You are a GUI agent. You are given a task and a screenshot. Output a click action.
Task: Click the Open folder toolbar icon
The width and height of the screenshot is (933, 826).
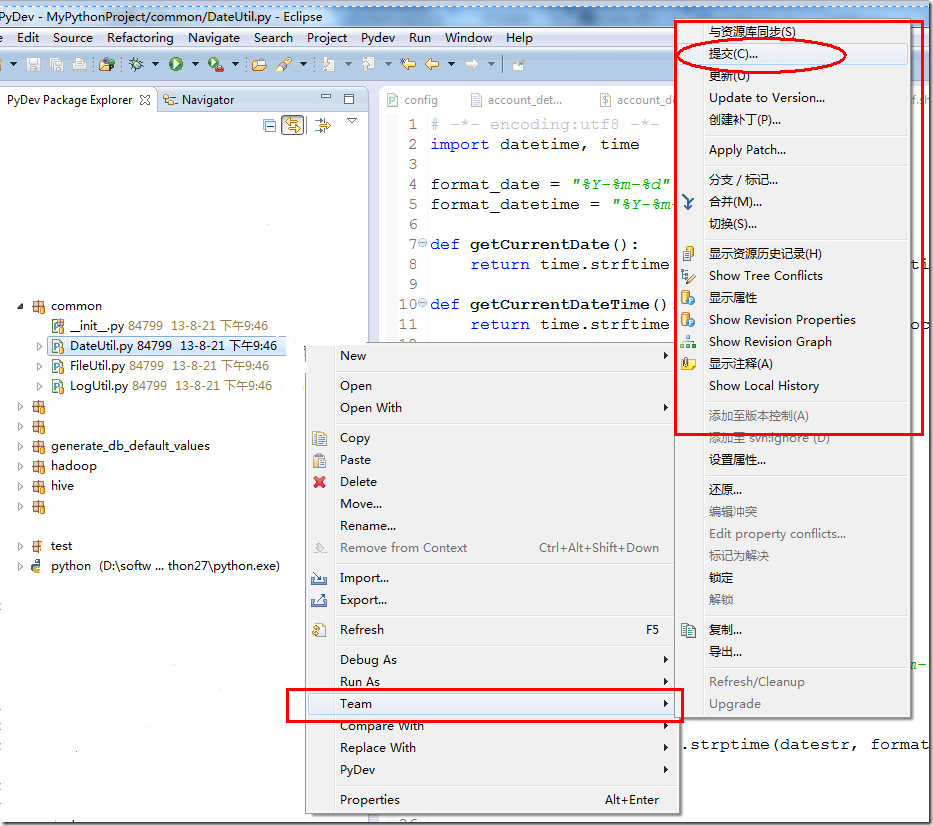pos(259,64)
